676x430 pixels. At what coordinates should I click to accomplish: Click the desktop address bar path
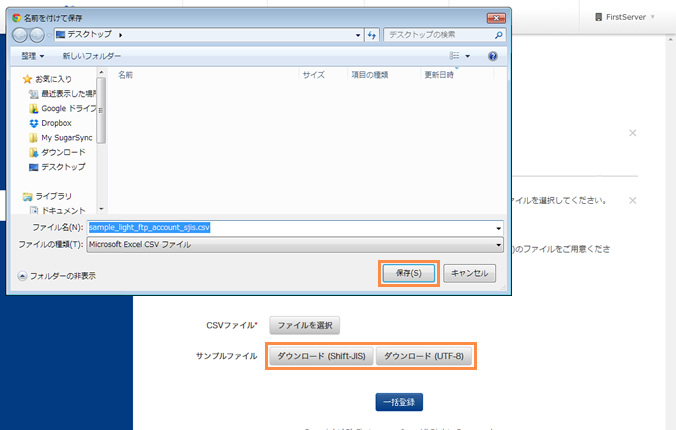coord(89,35)
